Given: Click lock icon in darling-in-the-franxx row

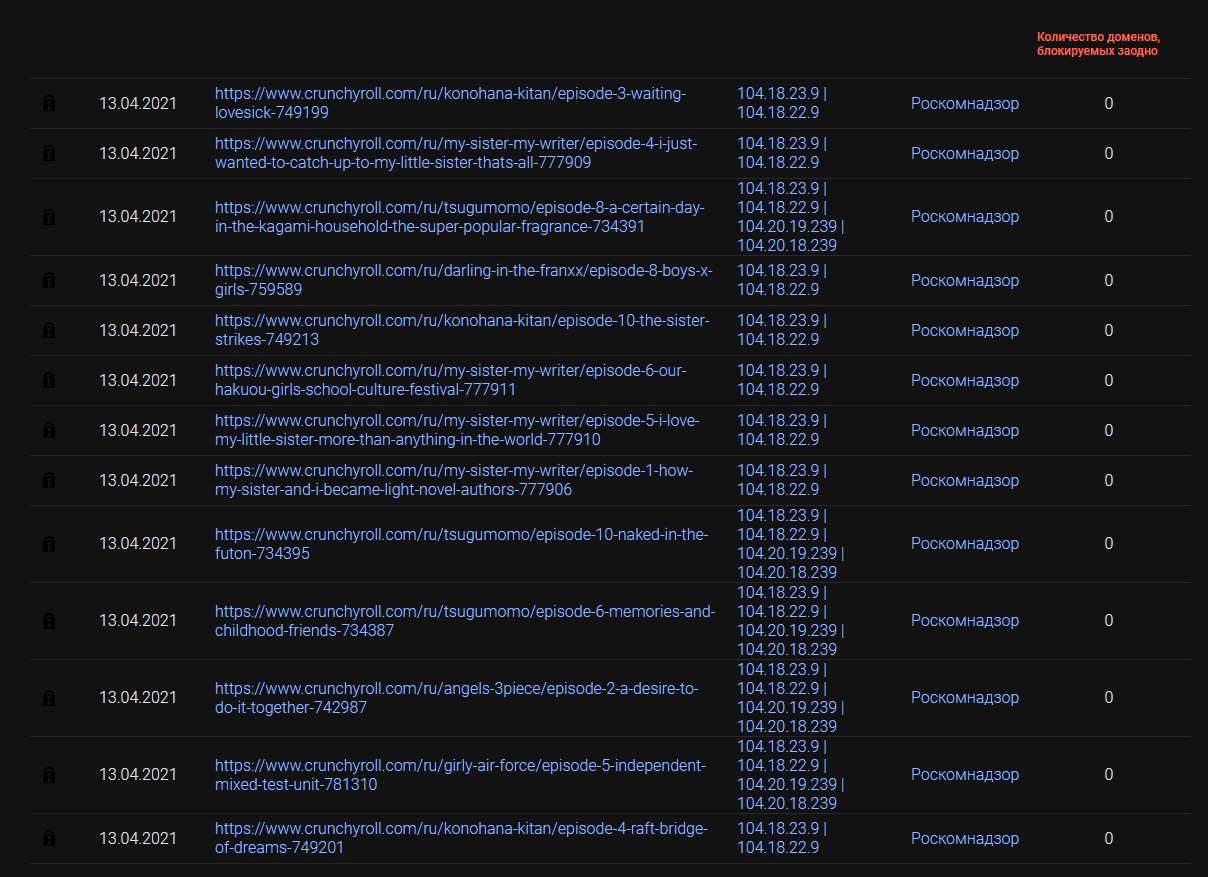Looking at the screenshot, I should [x=49, y=281].
